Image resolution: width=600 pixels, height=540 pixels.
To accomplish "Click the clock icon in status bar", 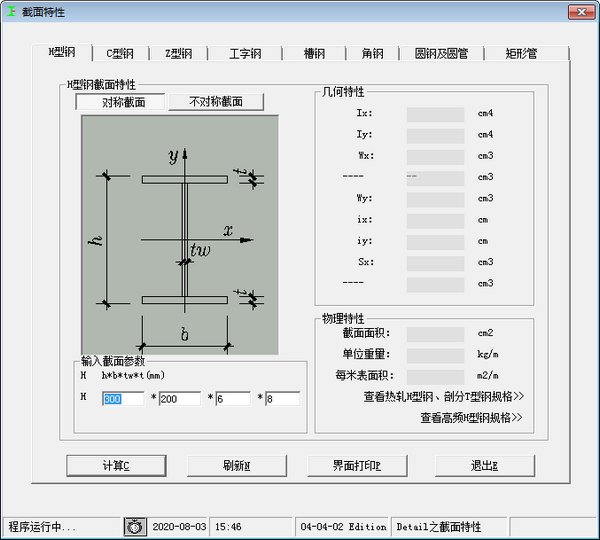I will click(135, 526).
